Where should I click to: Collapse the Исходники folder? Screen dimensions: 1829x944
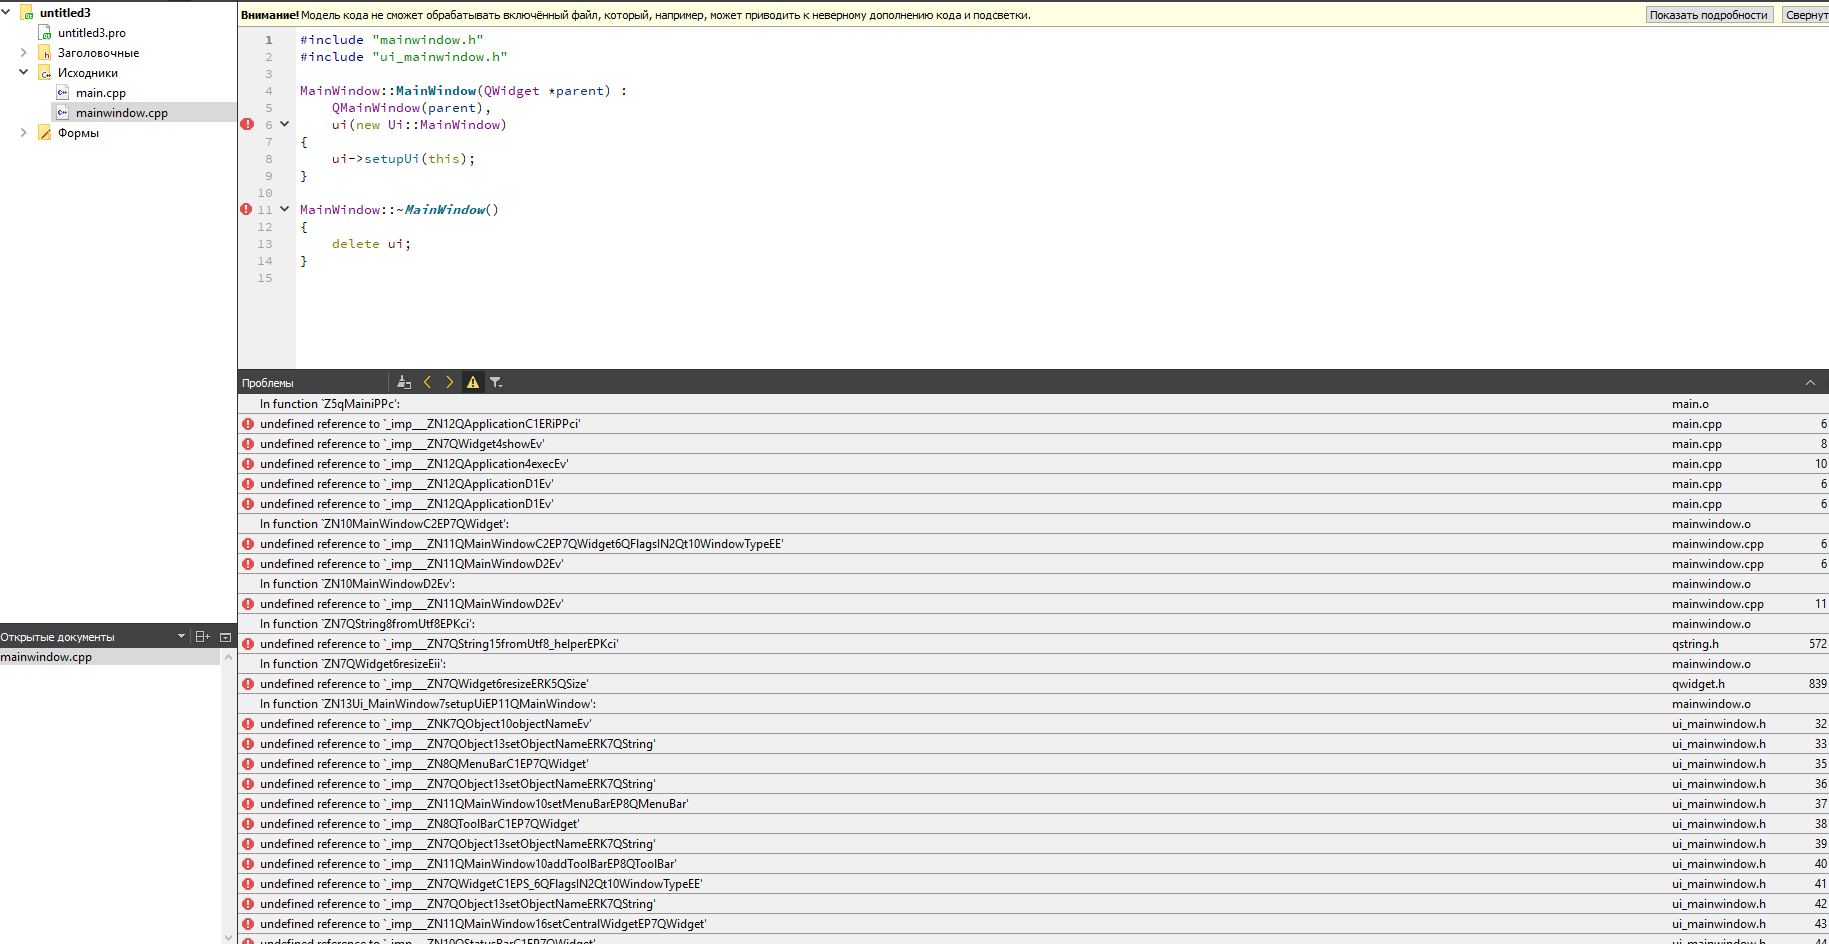coord(24,73)
